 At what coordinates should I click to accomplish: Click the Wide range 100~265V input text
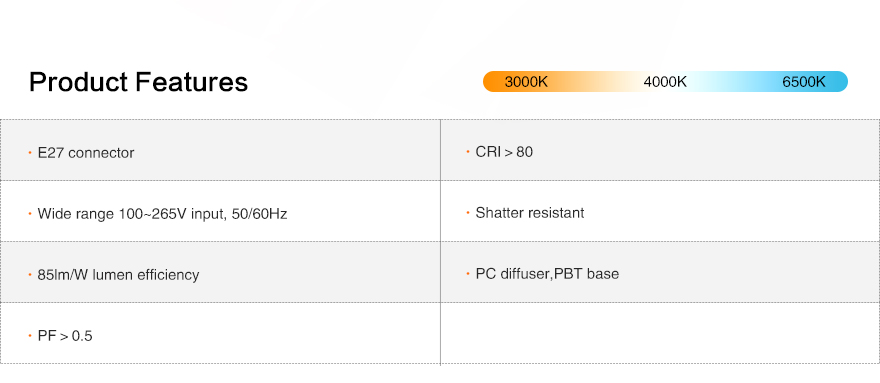click(162, 214)
